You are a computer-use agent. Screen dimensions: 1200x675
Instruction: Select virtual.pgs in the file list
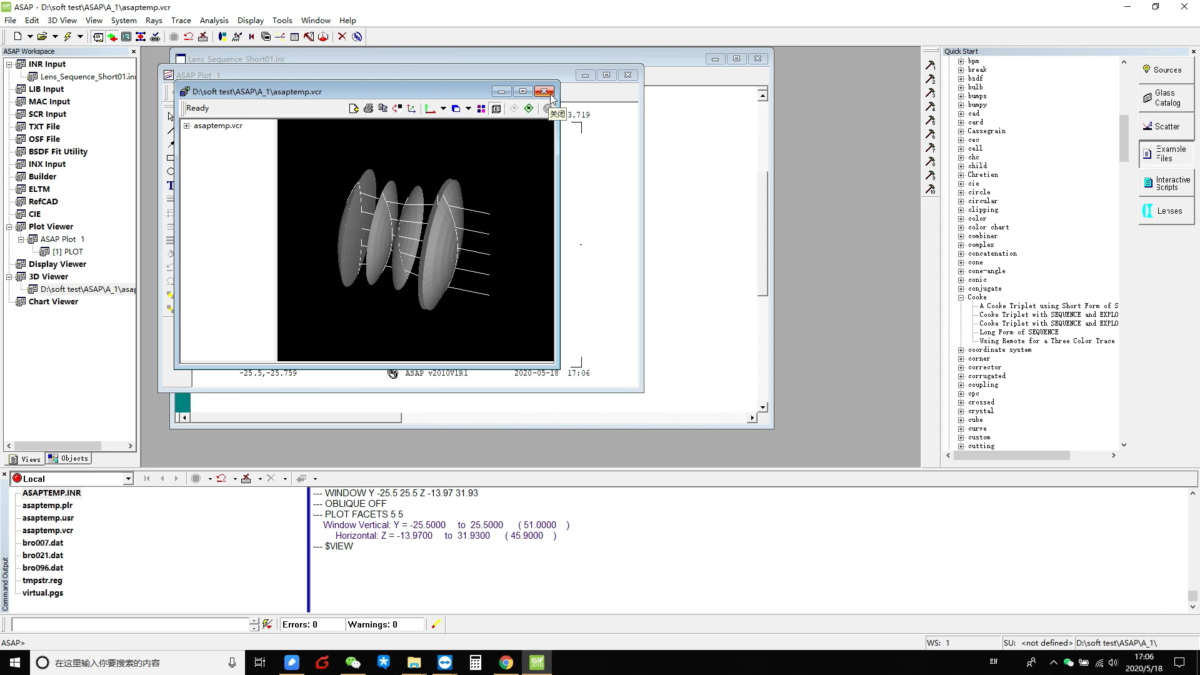click(42, 593)
